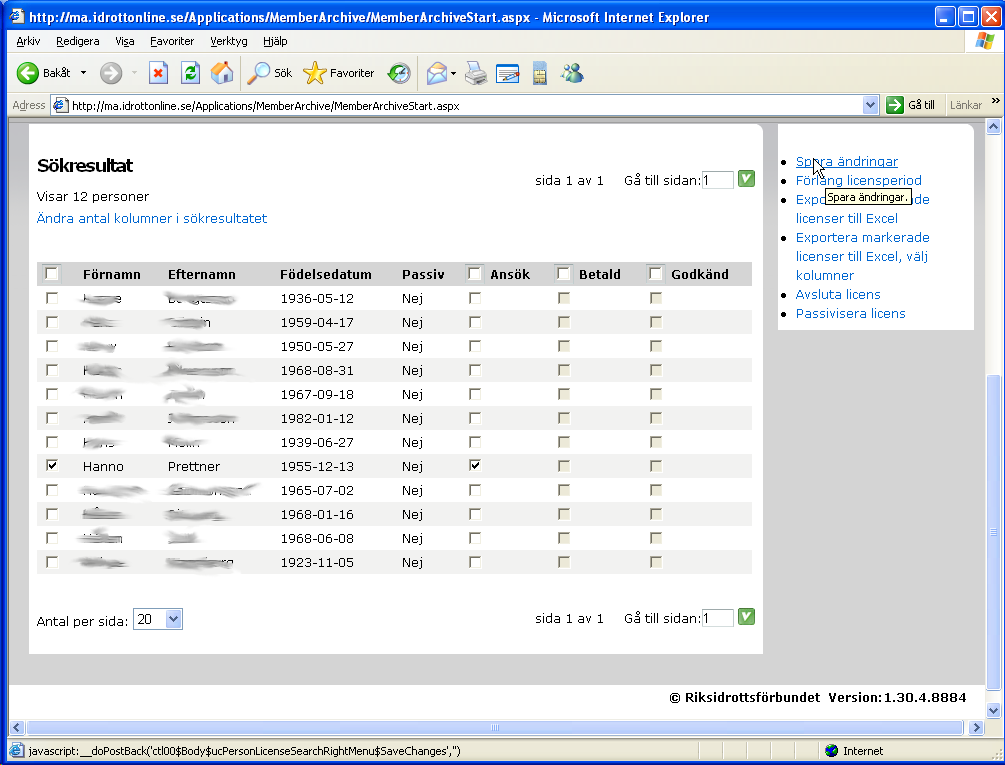Click the address URL field
Image resolution: width=1005 pixels, height=765 pixels.
tap(465, 105)
